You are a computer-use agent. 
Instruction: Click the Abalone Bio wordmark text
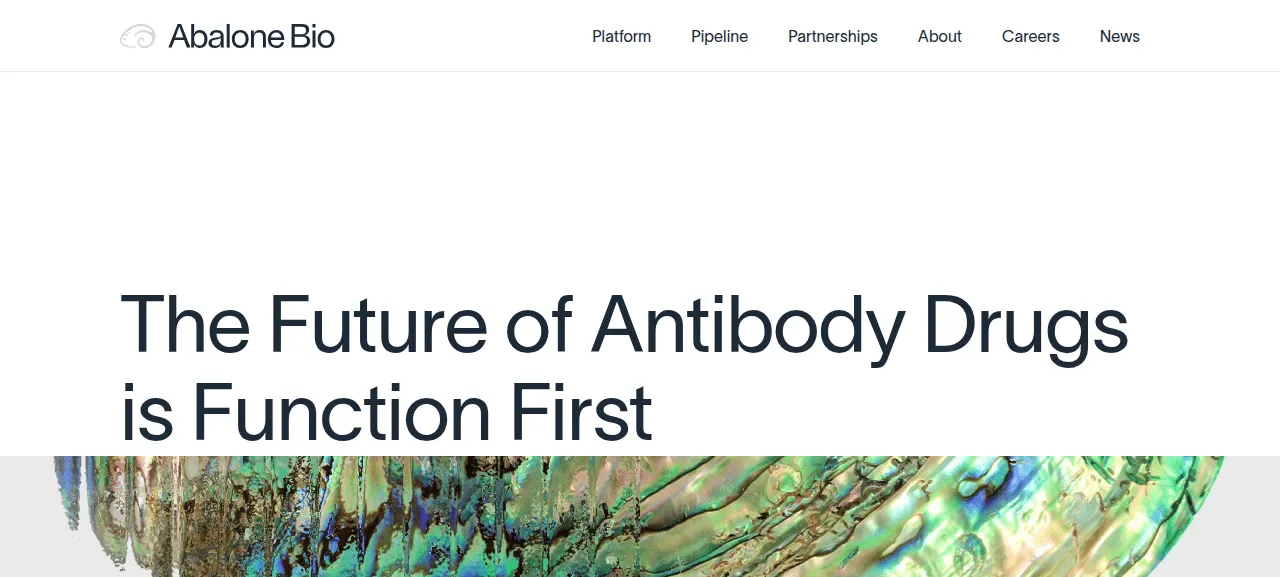point(251,37)
